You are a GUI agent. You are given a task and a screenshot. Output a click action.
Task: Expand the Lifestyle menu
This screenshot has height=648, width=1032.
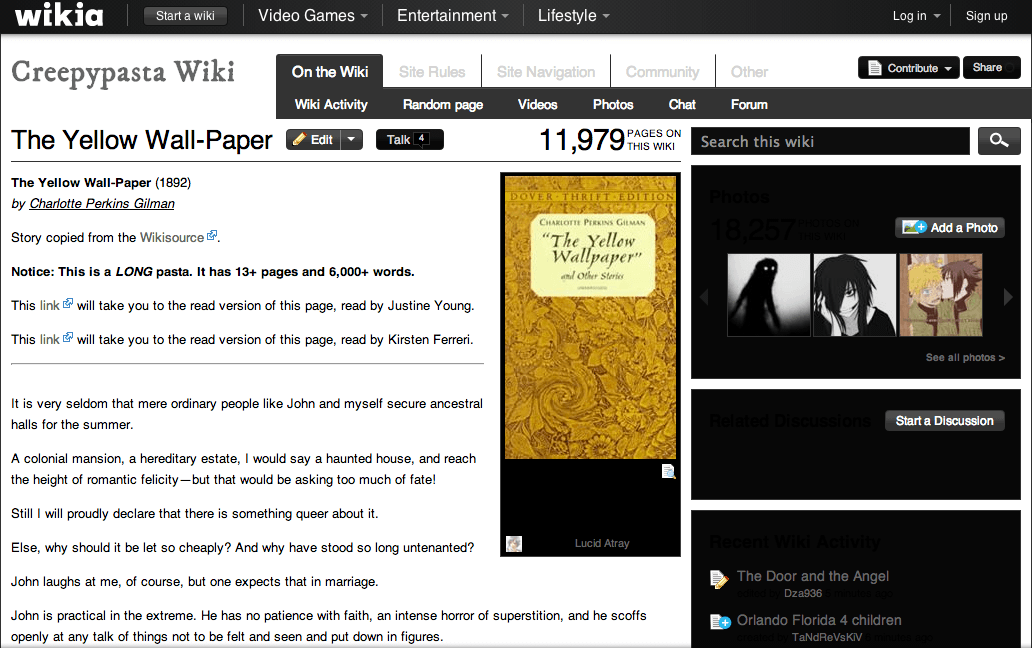point(573,16)
